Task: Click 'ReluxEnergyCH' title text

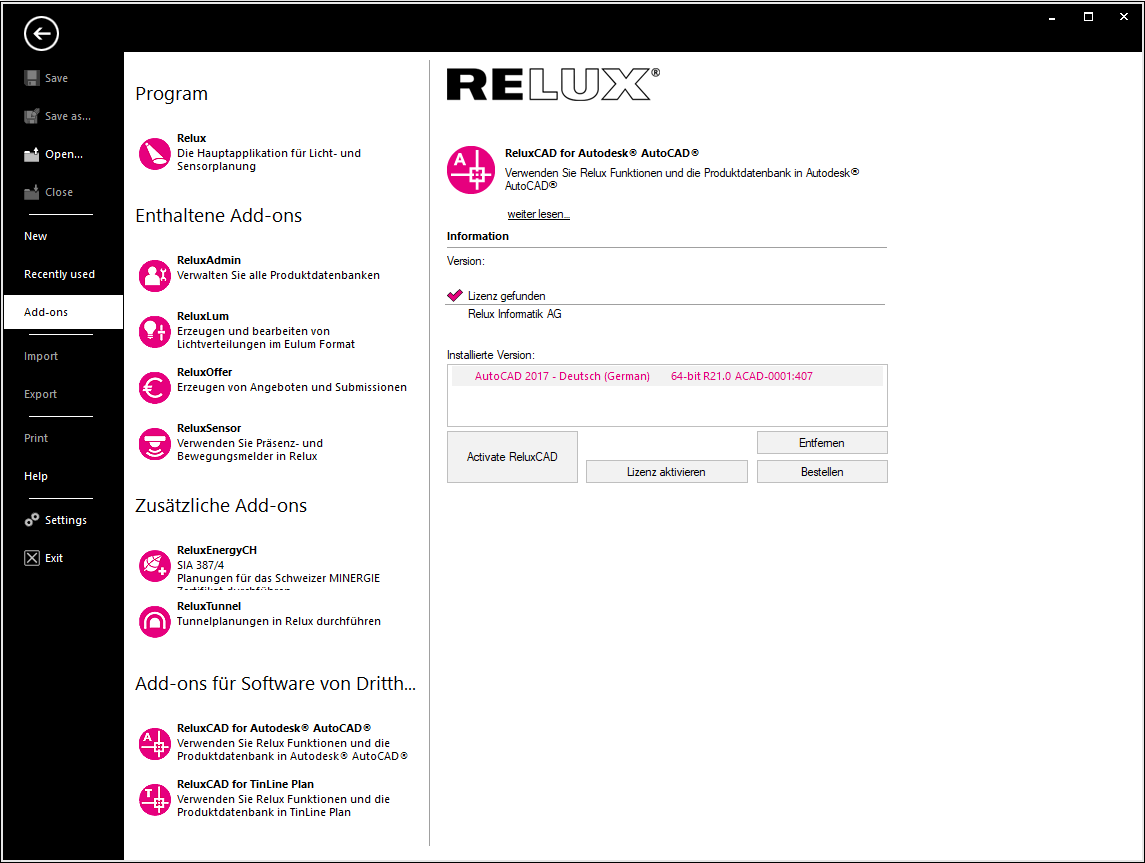Action: [x=217, y=550]
